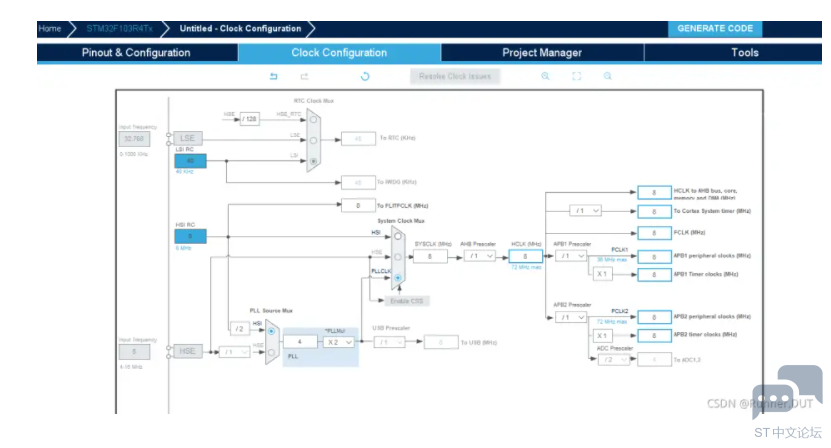Click the To ADC1,2 value box
The image size is (831, 448).
654,359
